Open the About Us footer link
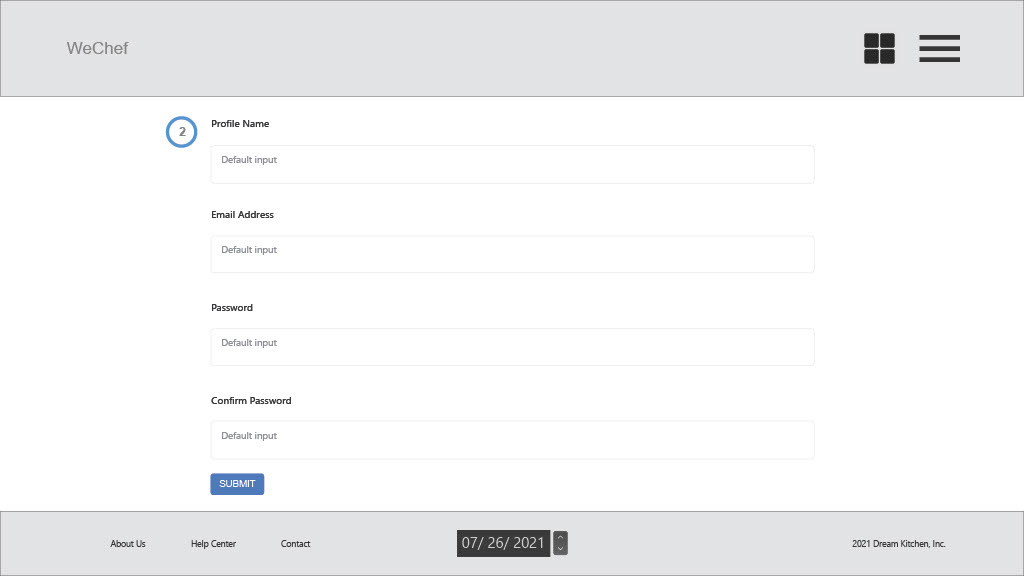 tap(128, 543)
